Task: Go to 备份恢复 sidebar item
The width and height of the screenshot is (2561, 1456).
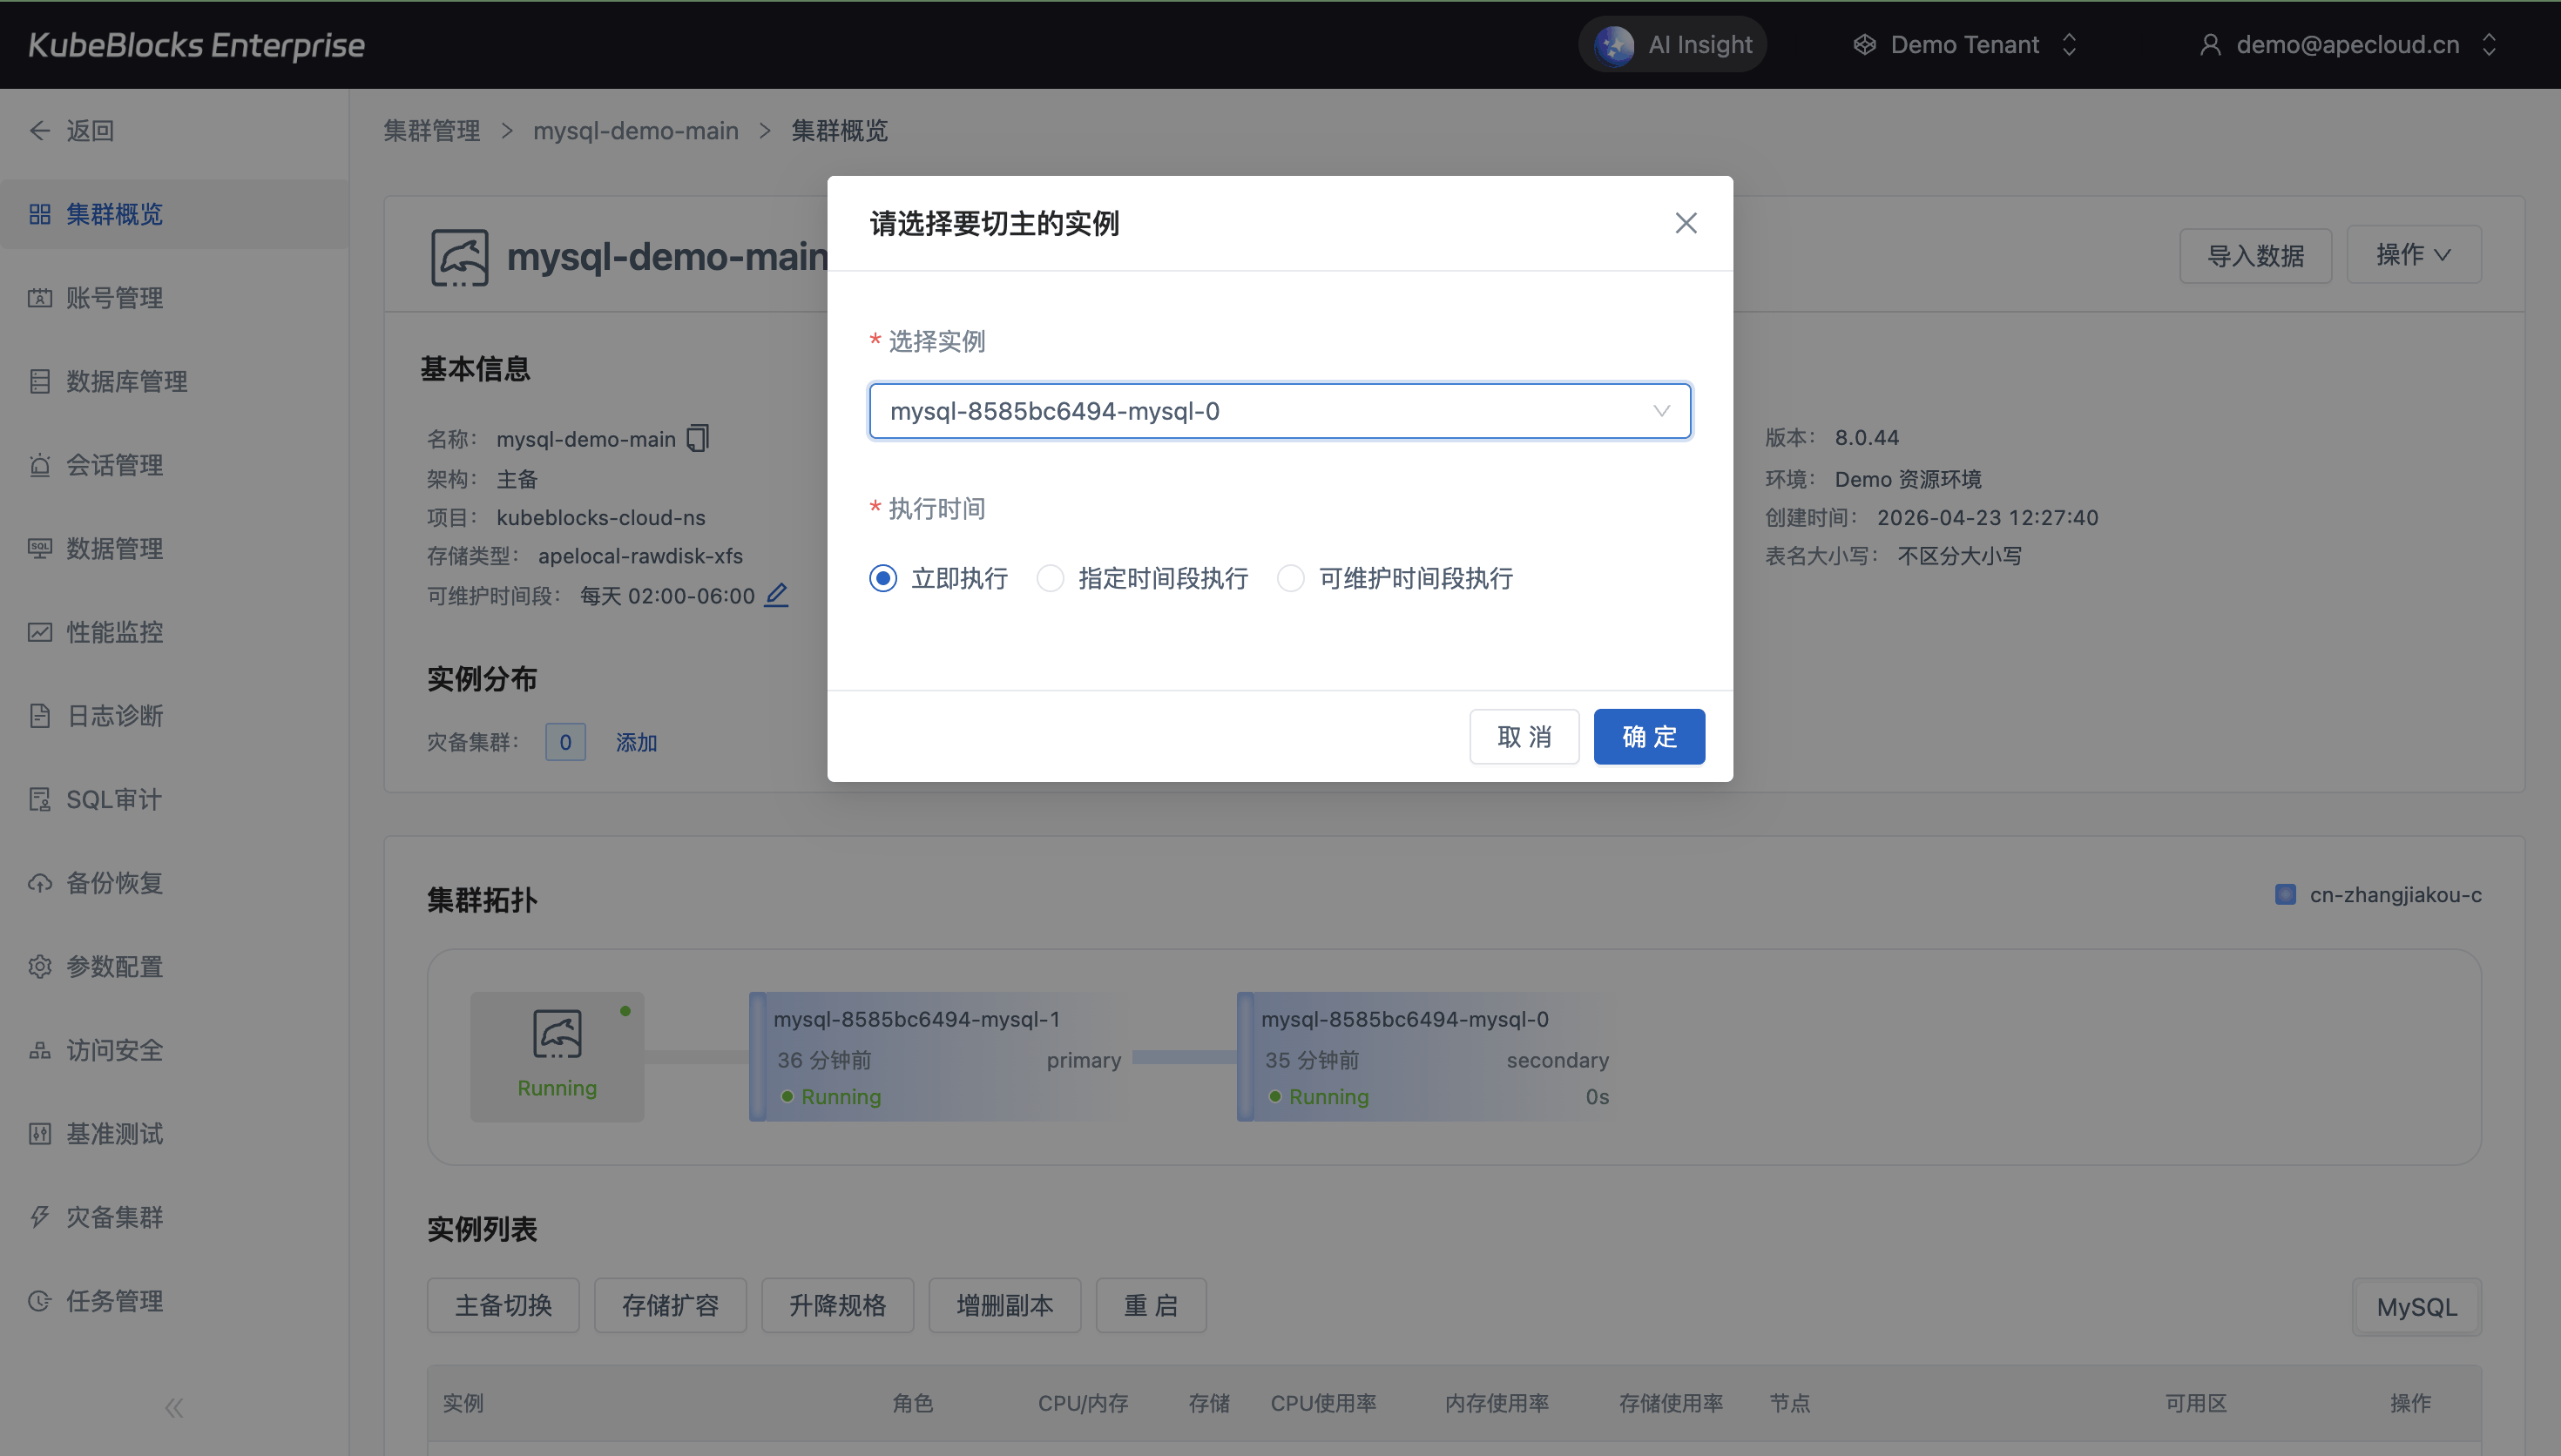Action: 114,883
